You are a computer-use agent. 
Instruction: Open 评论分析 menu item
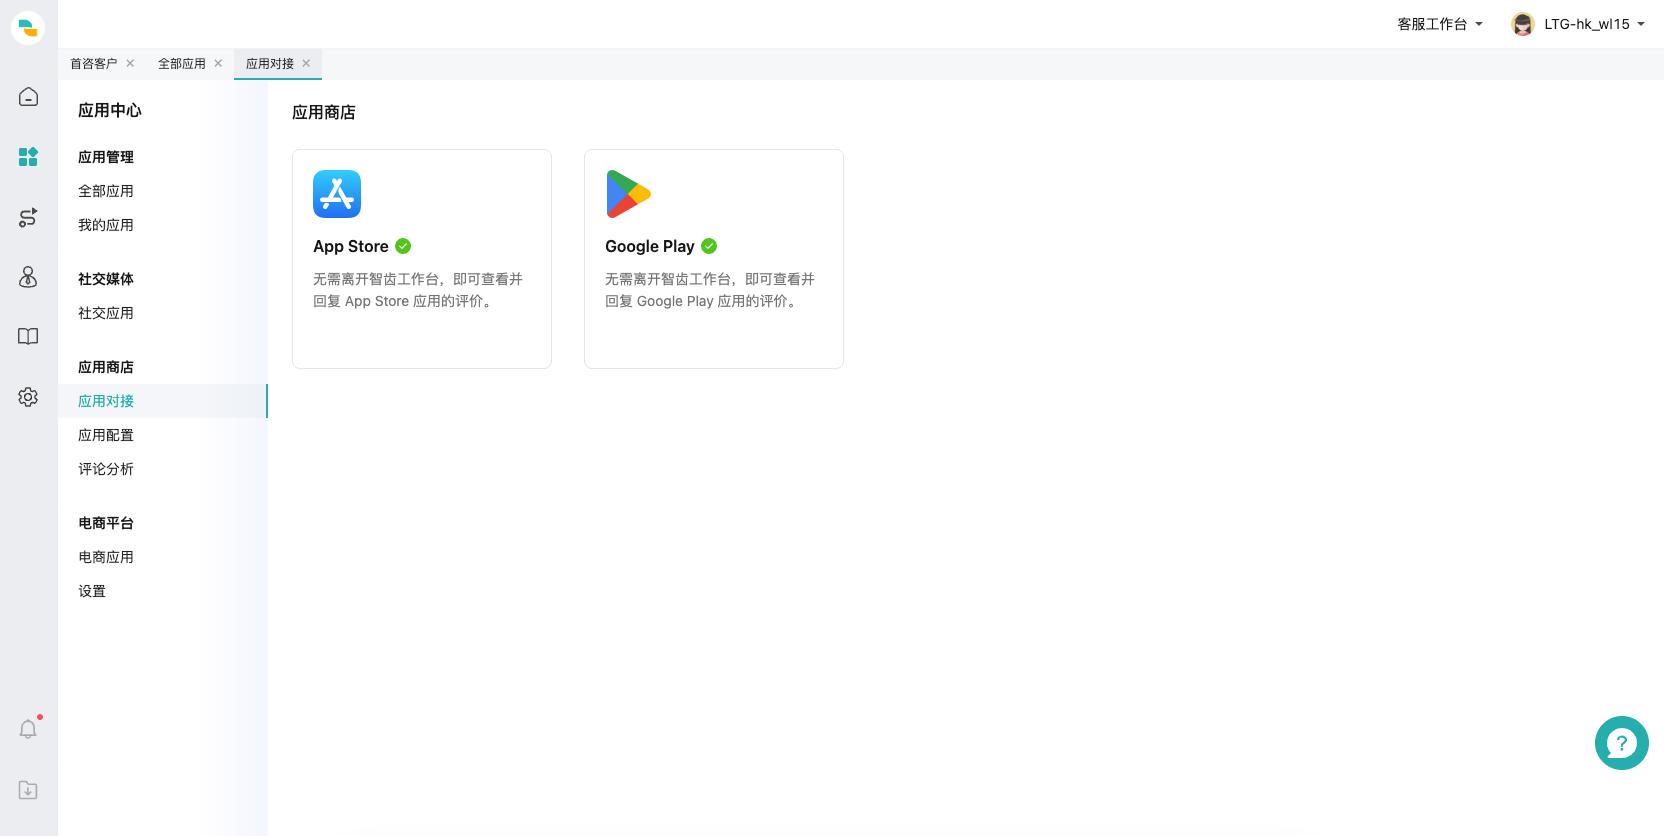pos(106,469)
